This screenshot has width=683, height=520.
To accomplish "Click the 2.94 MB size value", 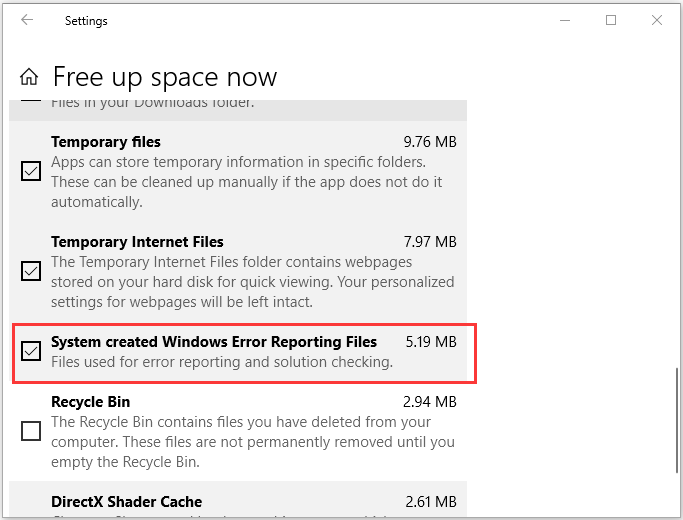I will tap(430, 402).
